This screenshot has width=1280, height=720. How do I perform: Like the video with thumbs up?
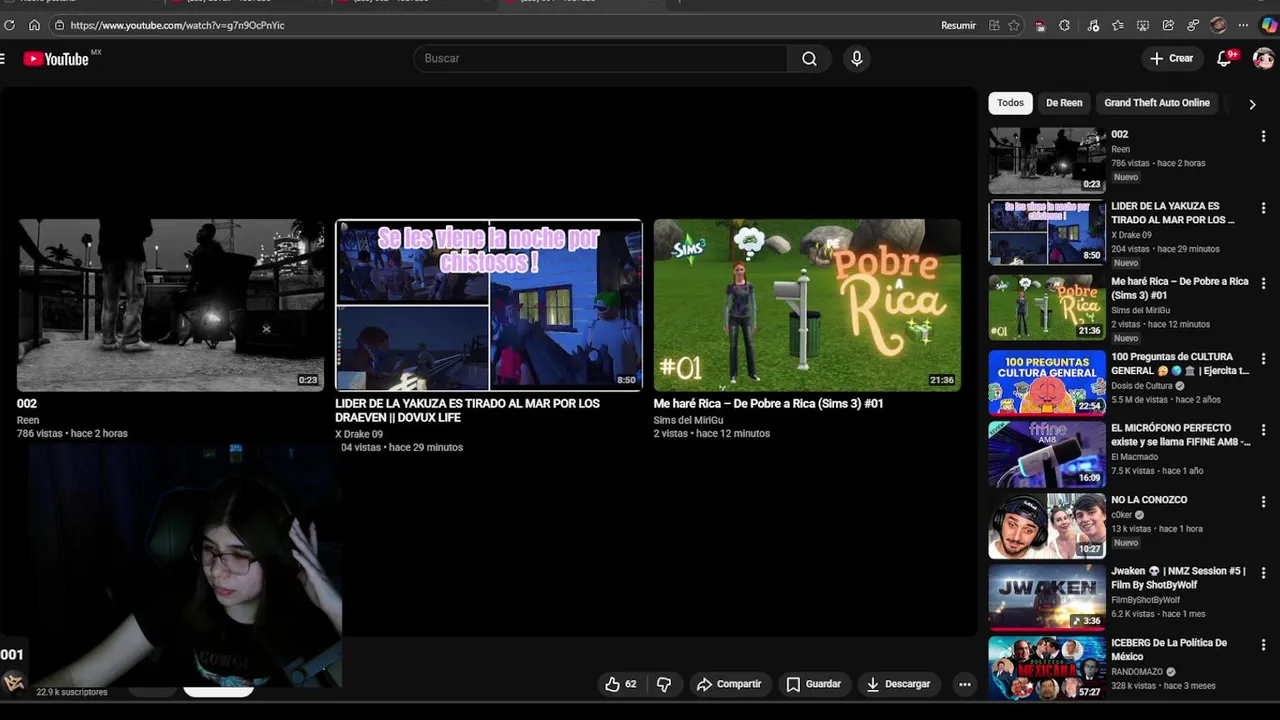[620, 684]
